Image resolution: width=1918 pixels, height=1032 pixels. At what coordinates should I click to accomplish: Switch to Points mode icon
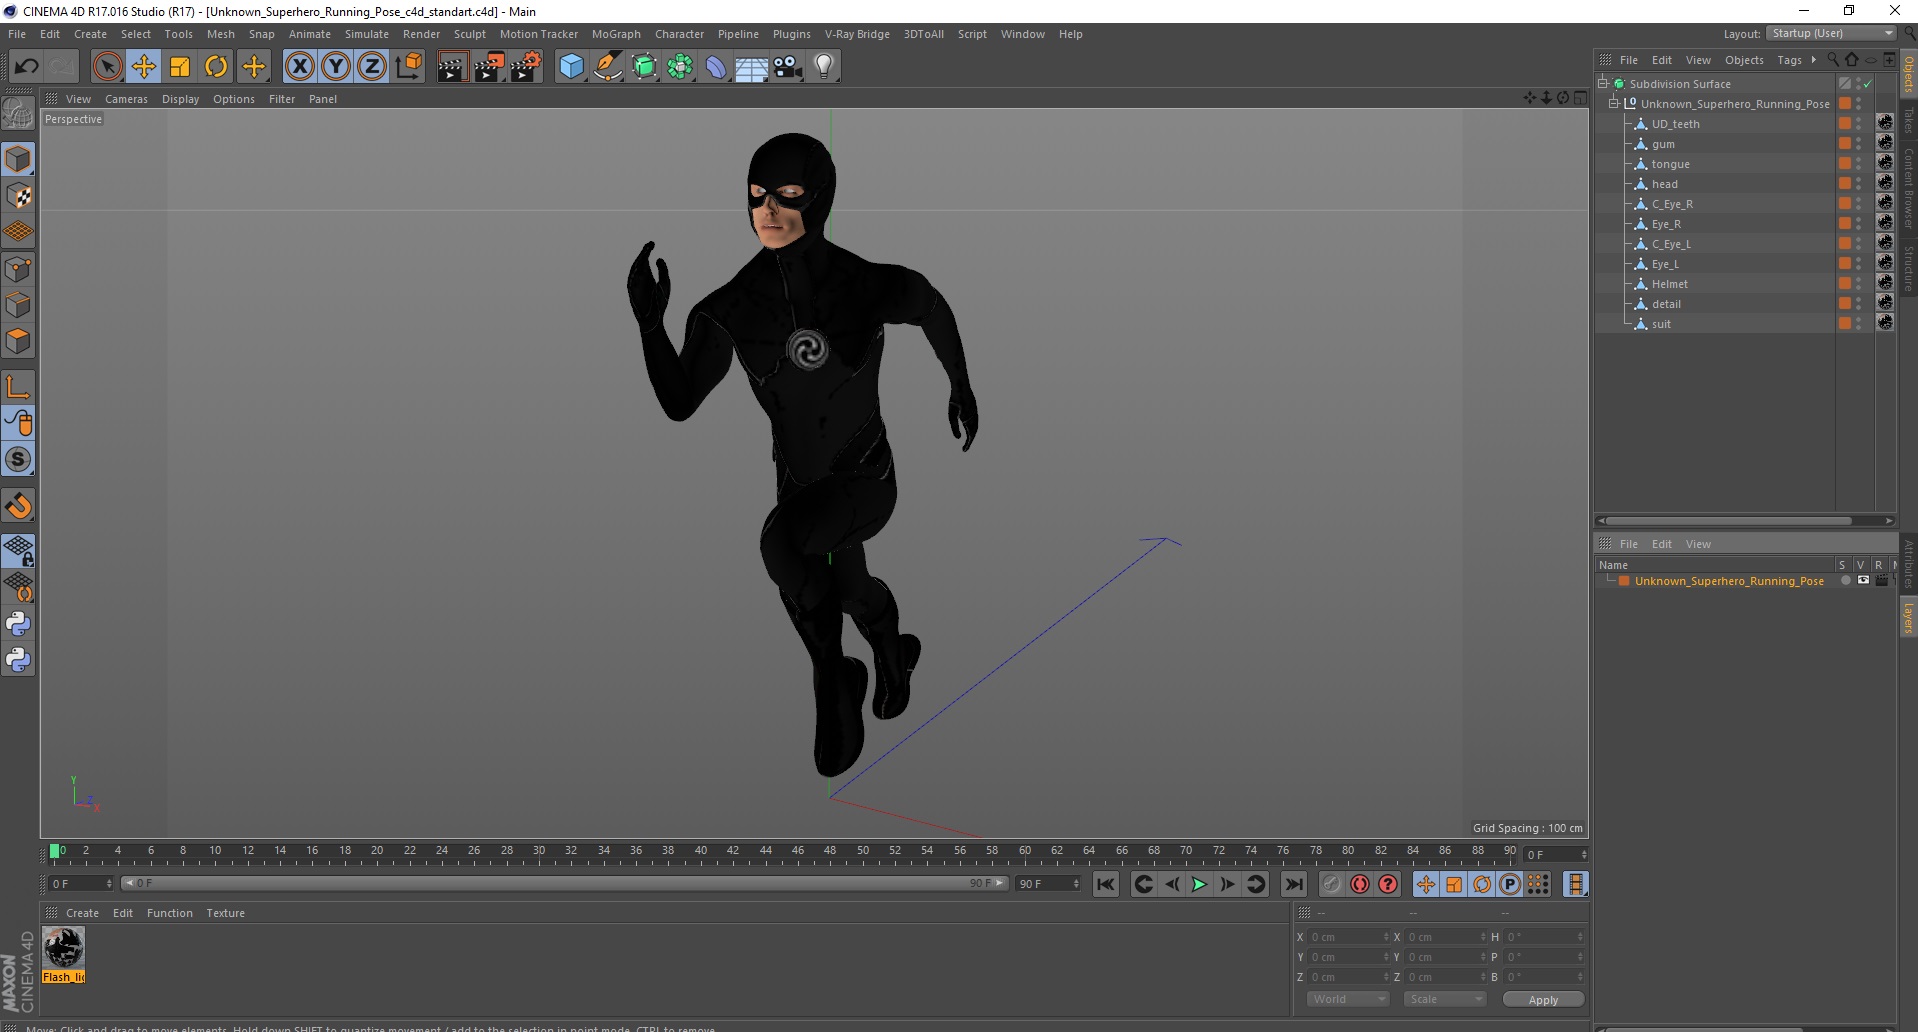18,269
